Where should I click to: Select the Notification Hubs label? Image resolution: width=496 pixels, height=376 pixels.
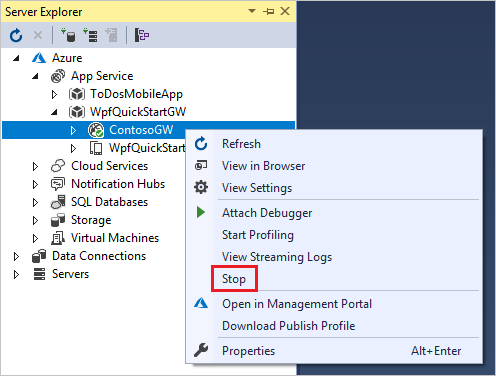(x=118, y=184)
